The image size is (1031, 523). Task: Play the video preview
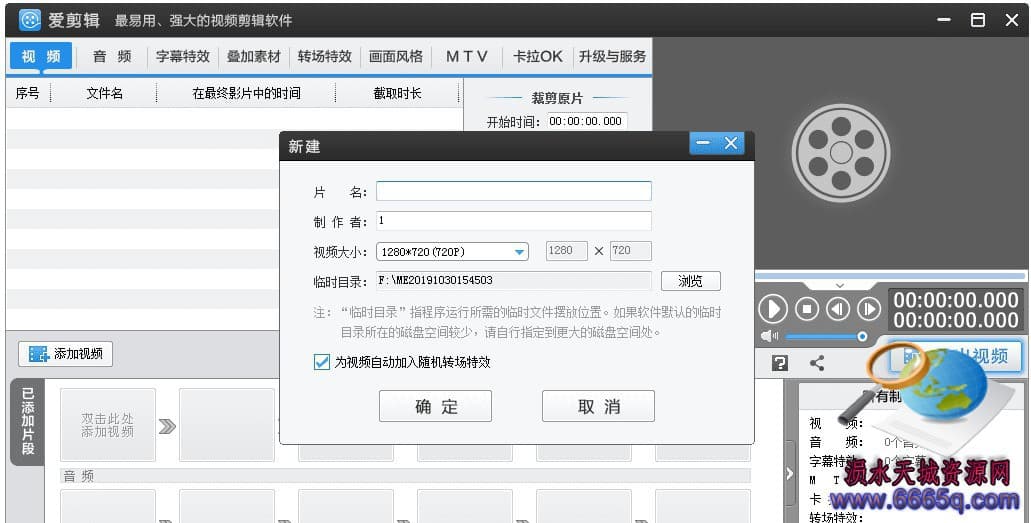(x=773, y=309)
